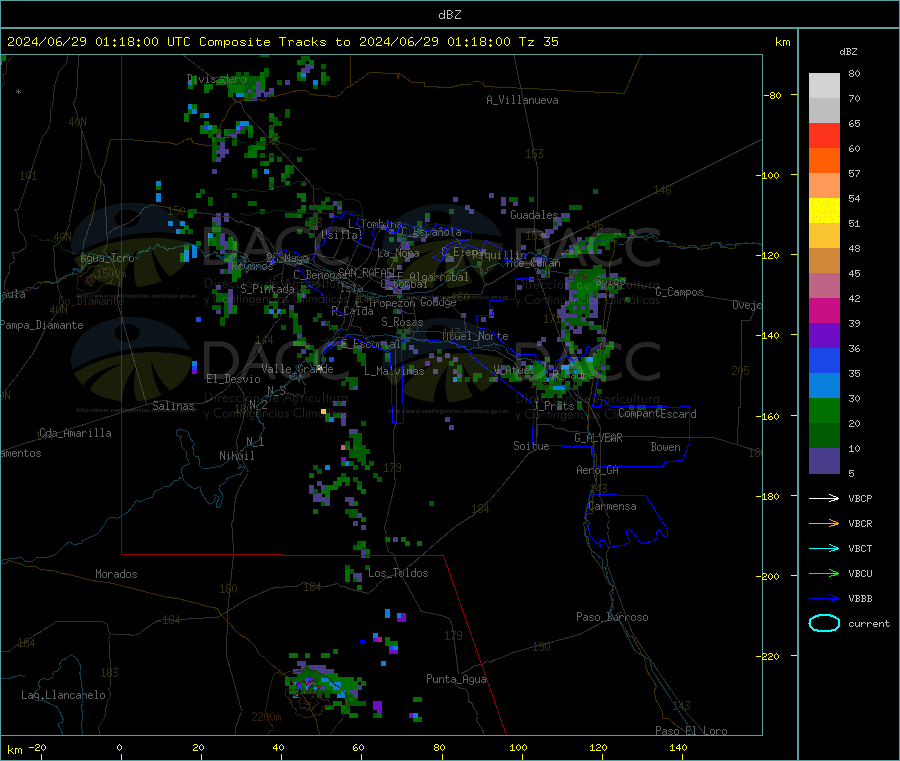
Task: Click the 'dBZ' title at top
Action: pos(449,15)
